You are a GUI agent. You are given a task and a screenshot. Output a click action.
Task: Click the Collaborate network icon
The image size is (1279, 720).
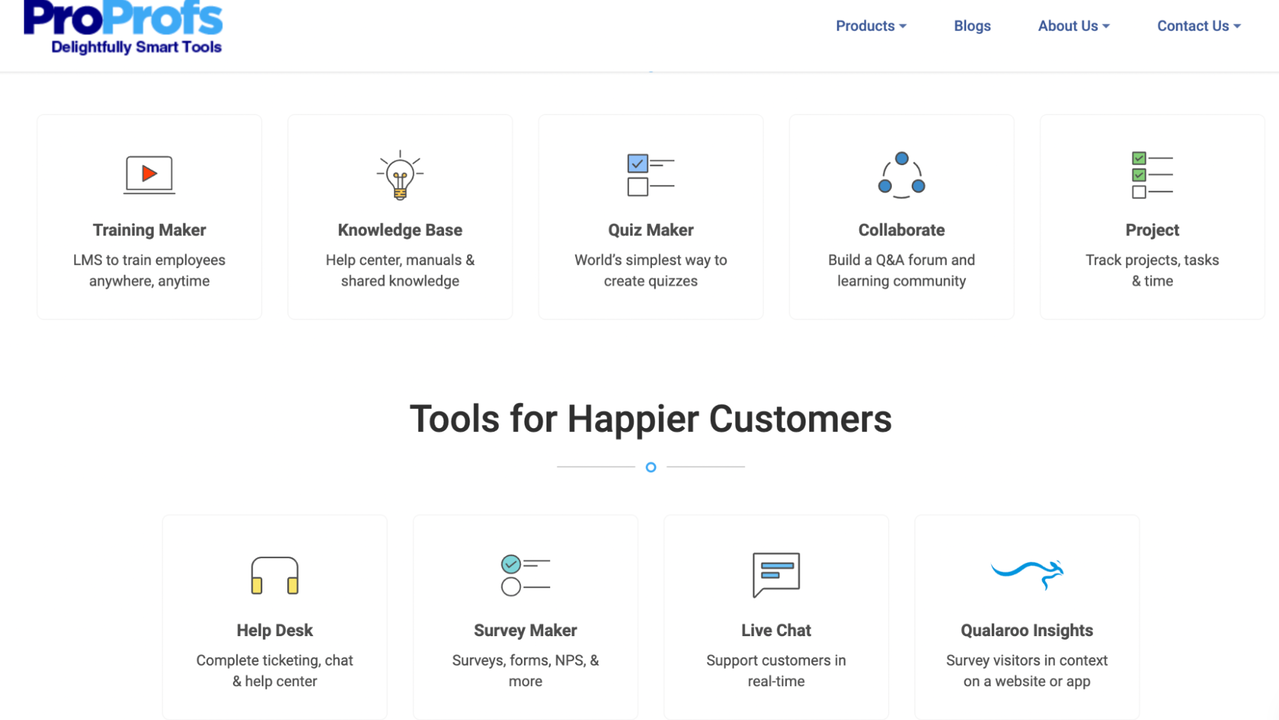[x=901, y=172]
